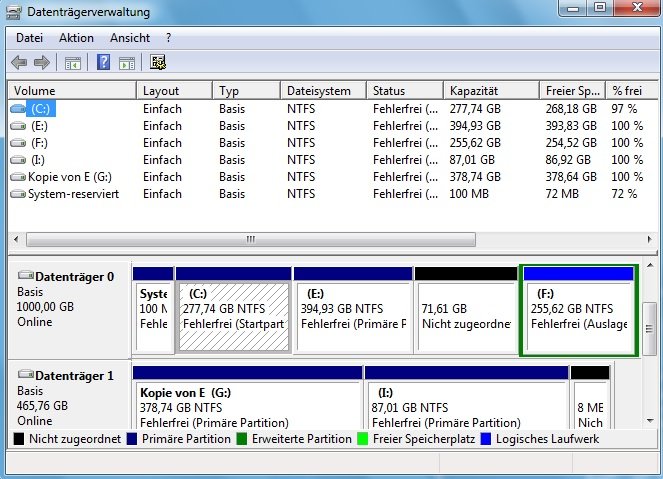Click the Datenträger 0 disk icon
Viewport: 663px width, 479px height.
coord(26,275)
